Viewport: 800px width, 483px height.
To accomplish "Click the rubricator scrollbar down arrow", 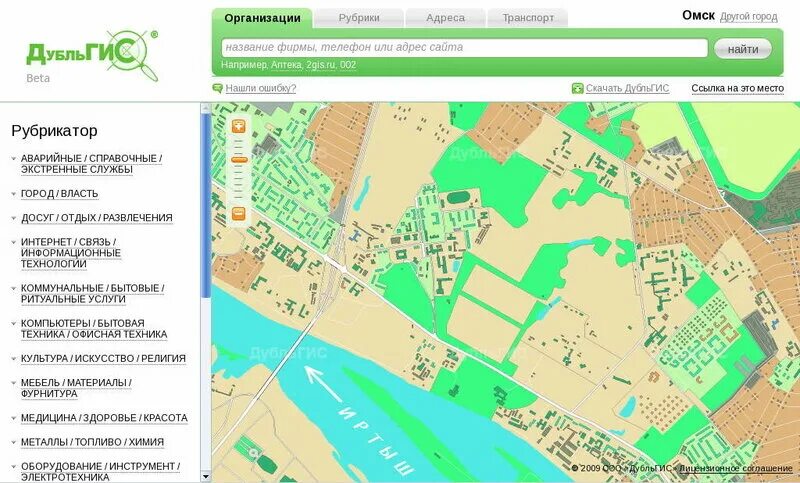I will (206, 477).
